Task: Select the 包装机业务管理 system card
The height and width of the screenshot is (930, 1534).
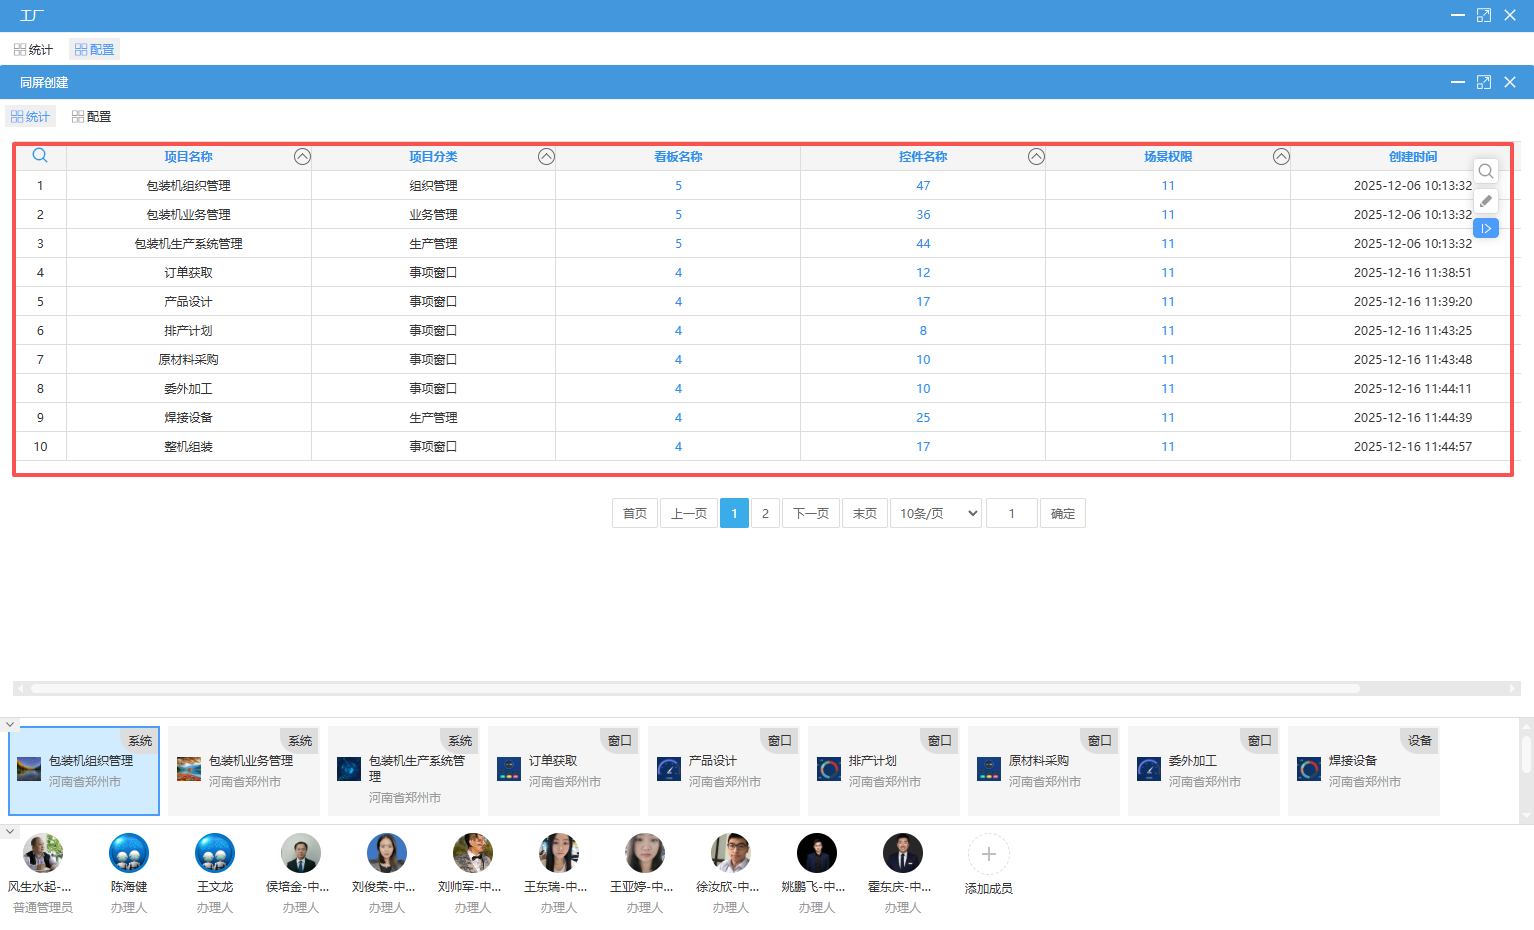Action: (243, 771)
